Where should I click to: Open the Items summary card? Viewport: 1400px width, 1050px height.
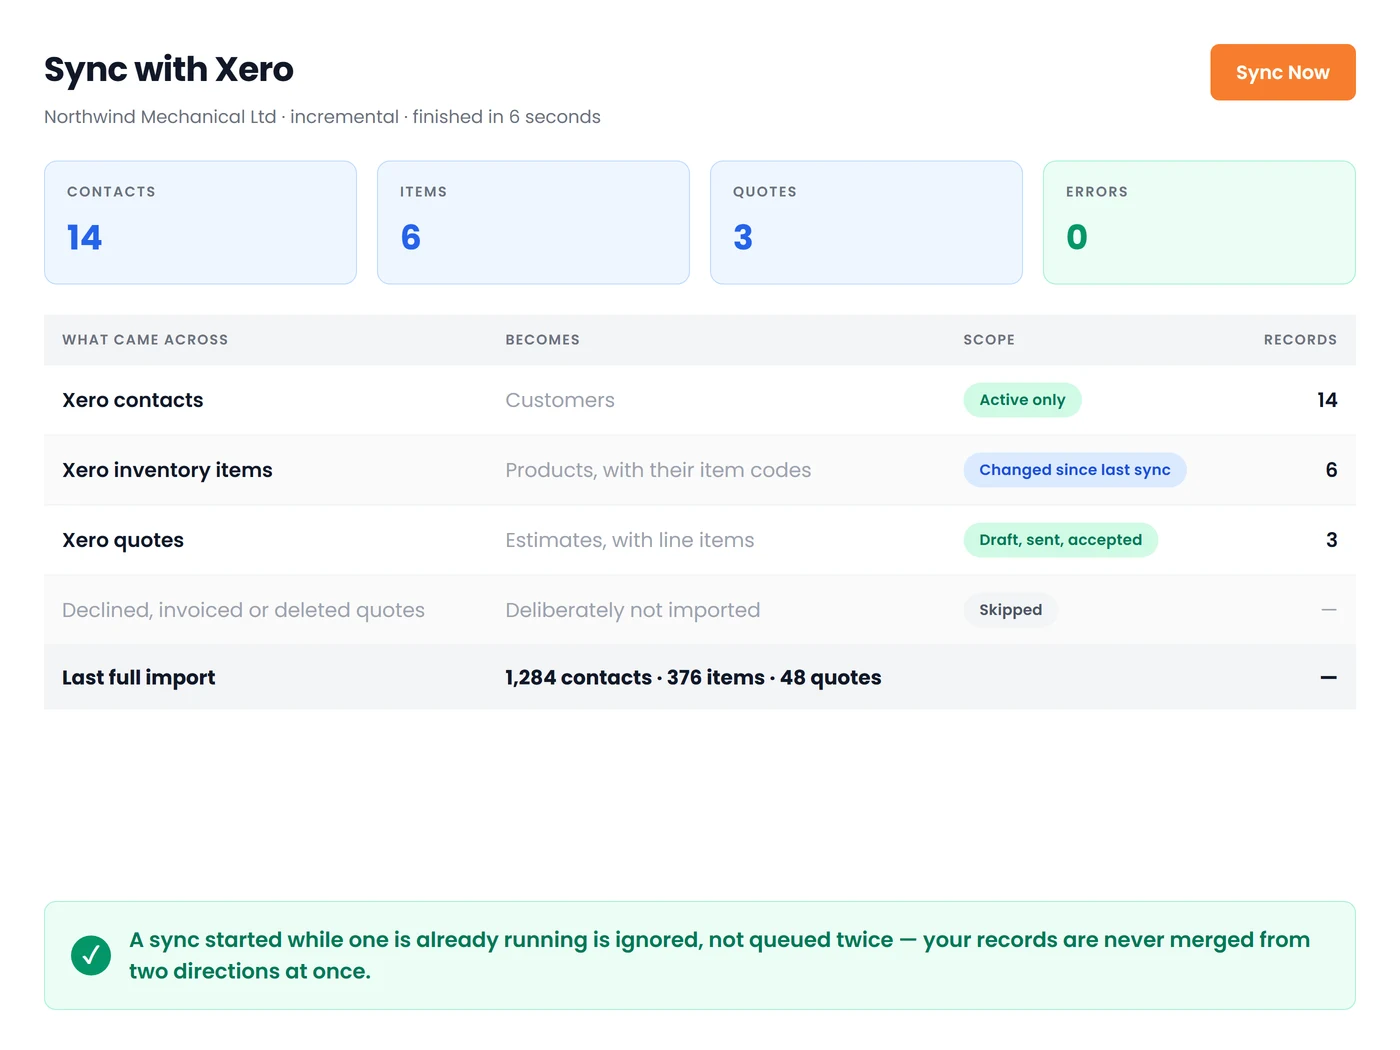pos(533,222)
